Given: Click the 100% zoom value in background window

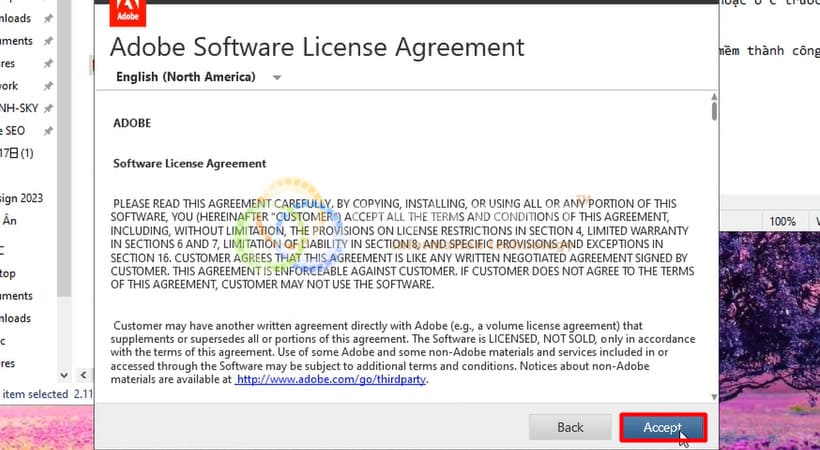Looking at the screenshot, I should tap(782, 221).
